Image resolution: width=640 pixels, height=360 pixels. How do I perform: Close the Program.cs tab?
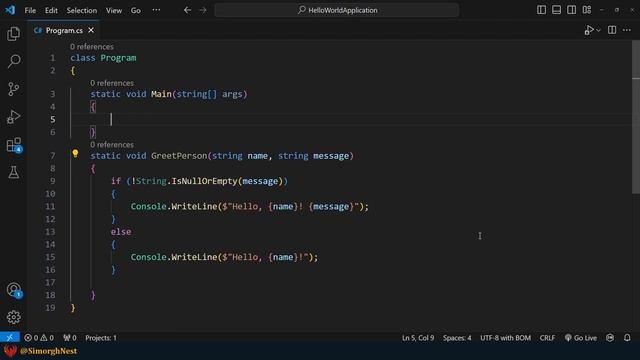(91, 30)
